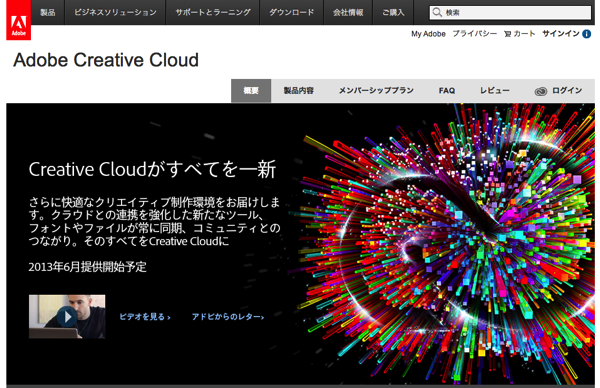This screenshot has height=388, width=600.
Task: Click the shopping cart icon
Action: click(507, 34)
